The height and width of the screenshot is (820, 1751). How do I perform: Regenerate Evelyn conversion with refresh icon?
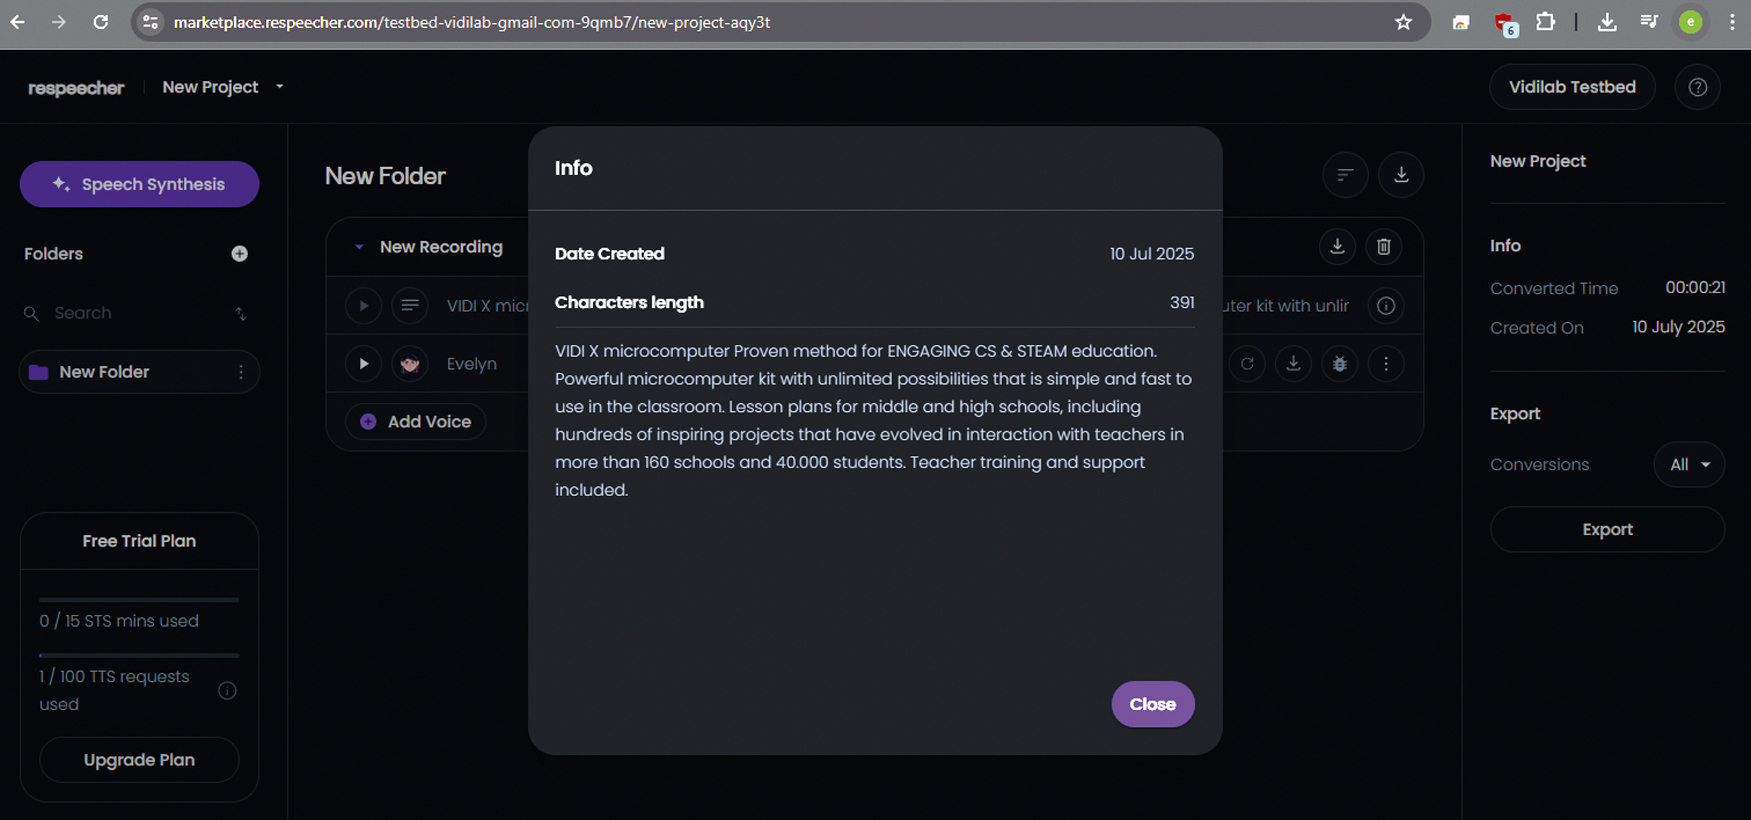point(1247,364)
